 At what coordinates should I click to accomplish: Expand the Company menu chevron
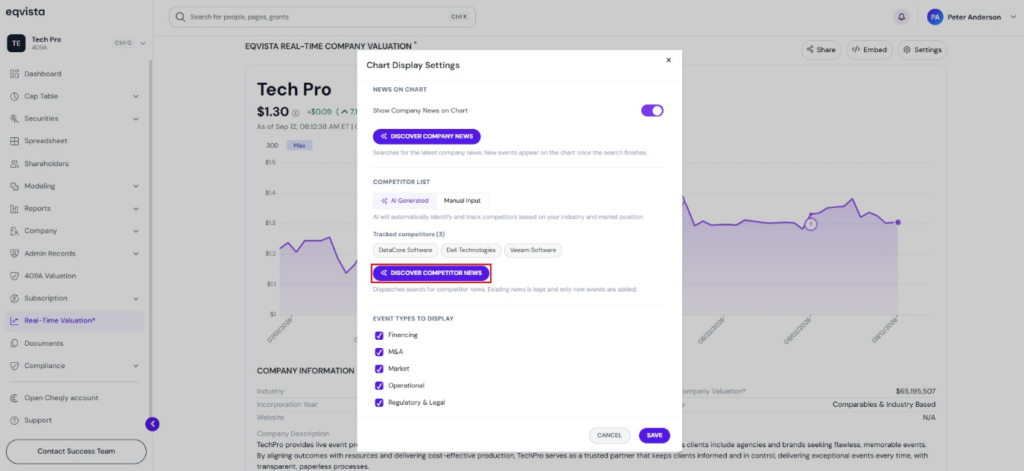[136, 231]
